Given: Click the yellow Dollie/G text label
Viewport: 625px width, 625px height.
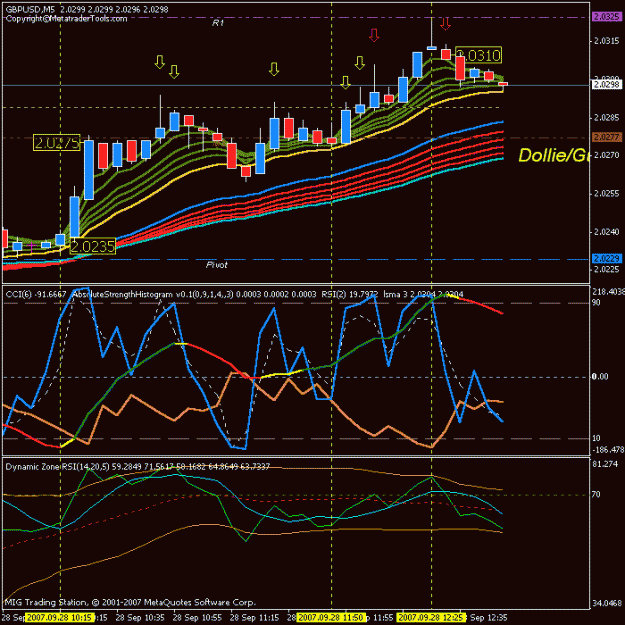Looking at the screenshot, I should click(553, 155).
